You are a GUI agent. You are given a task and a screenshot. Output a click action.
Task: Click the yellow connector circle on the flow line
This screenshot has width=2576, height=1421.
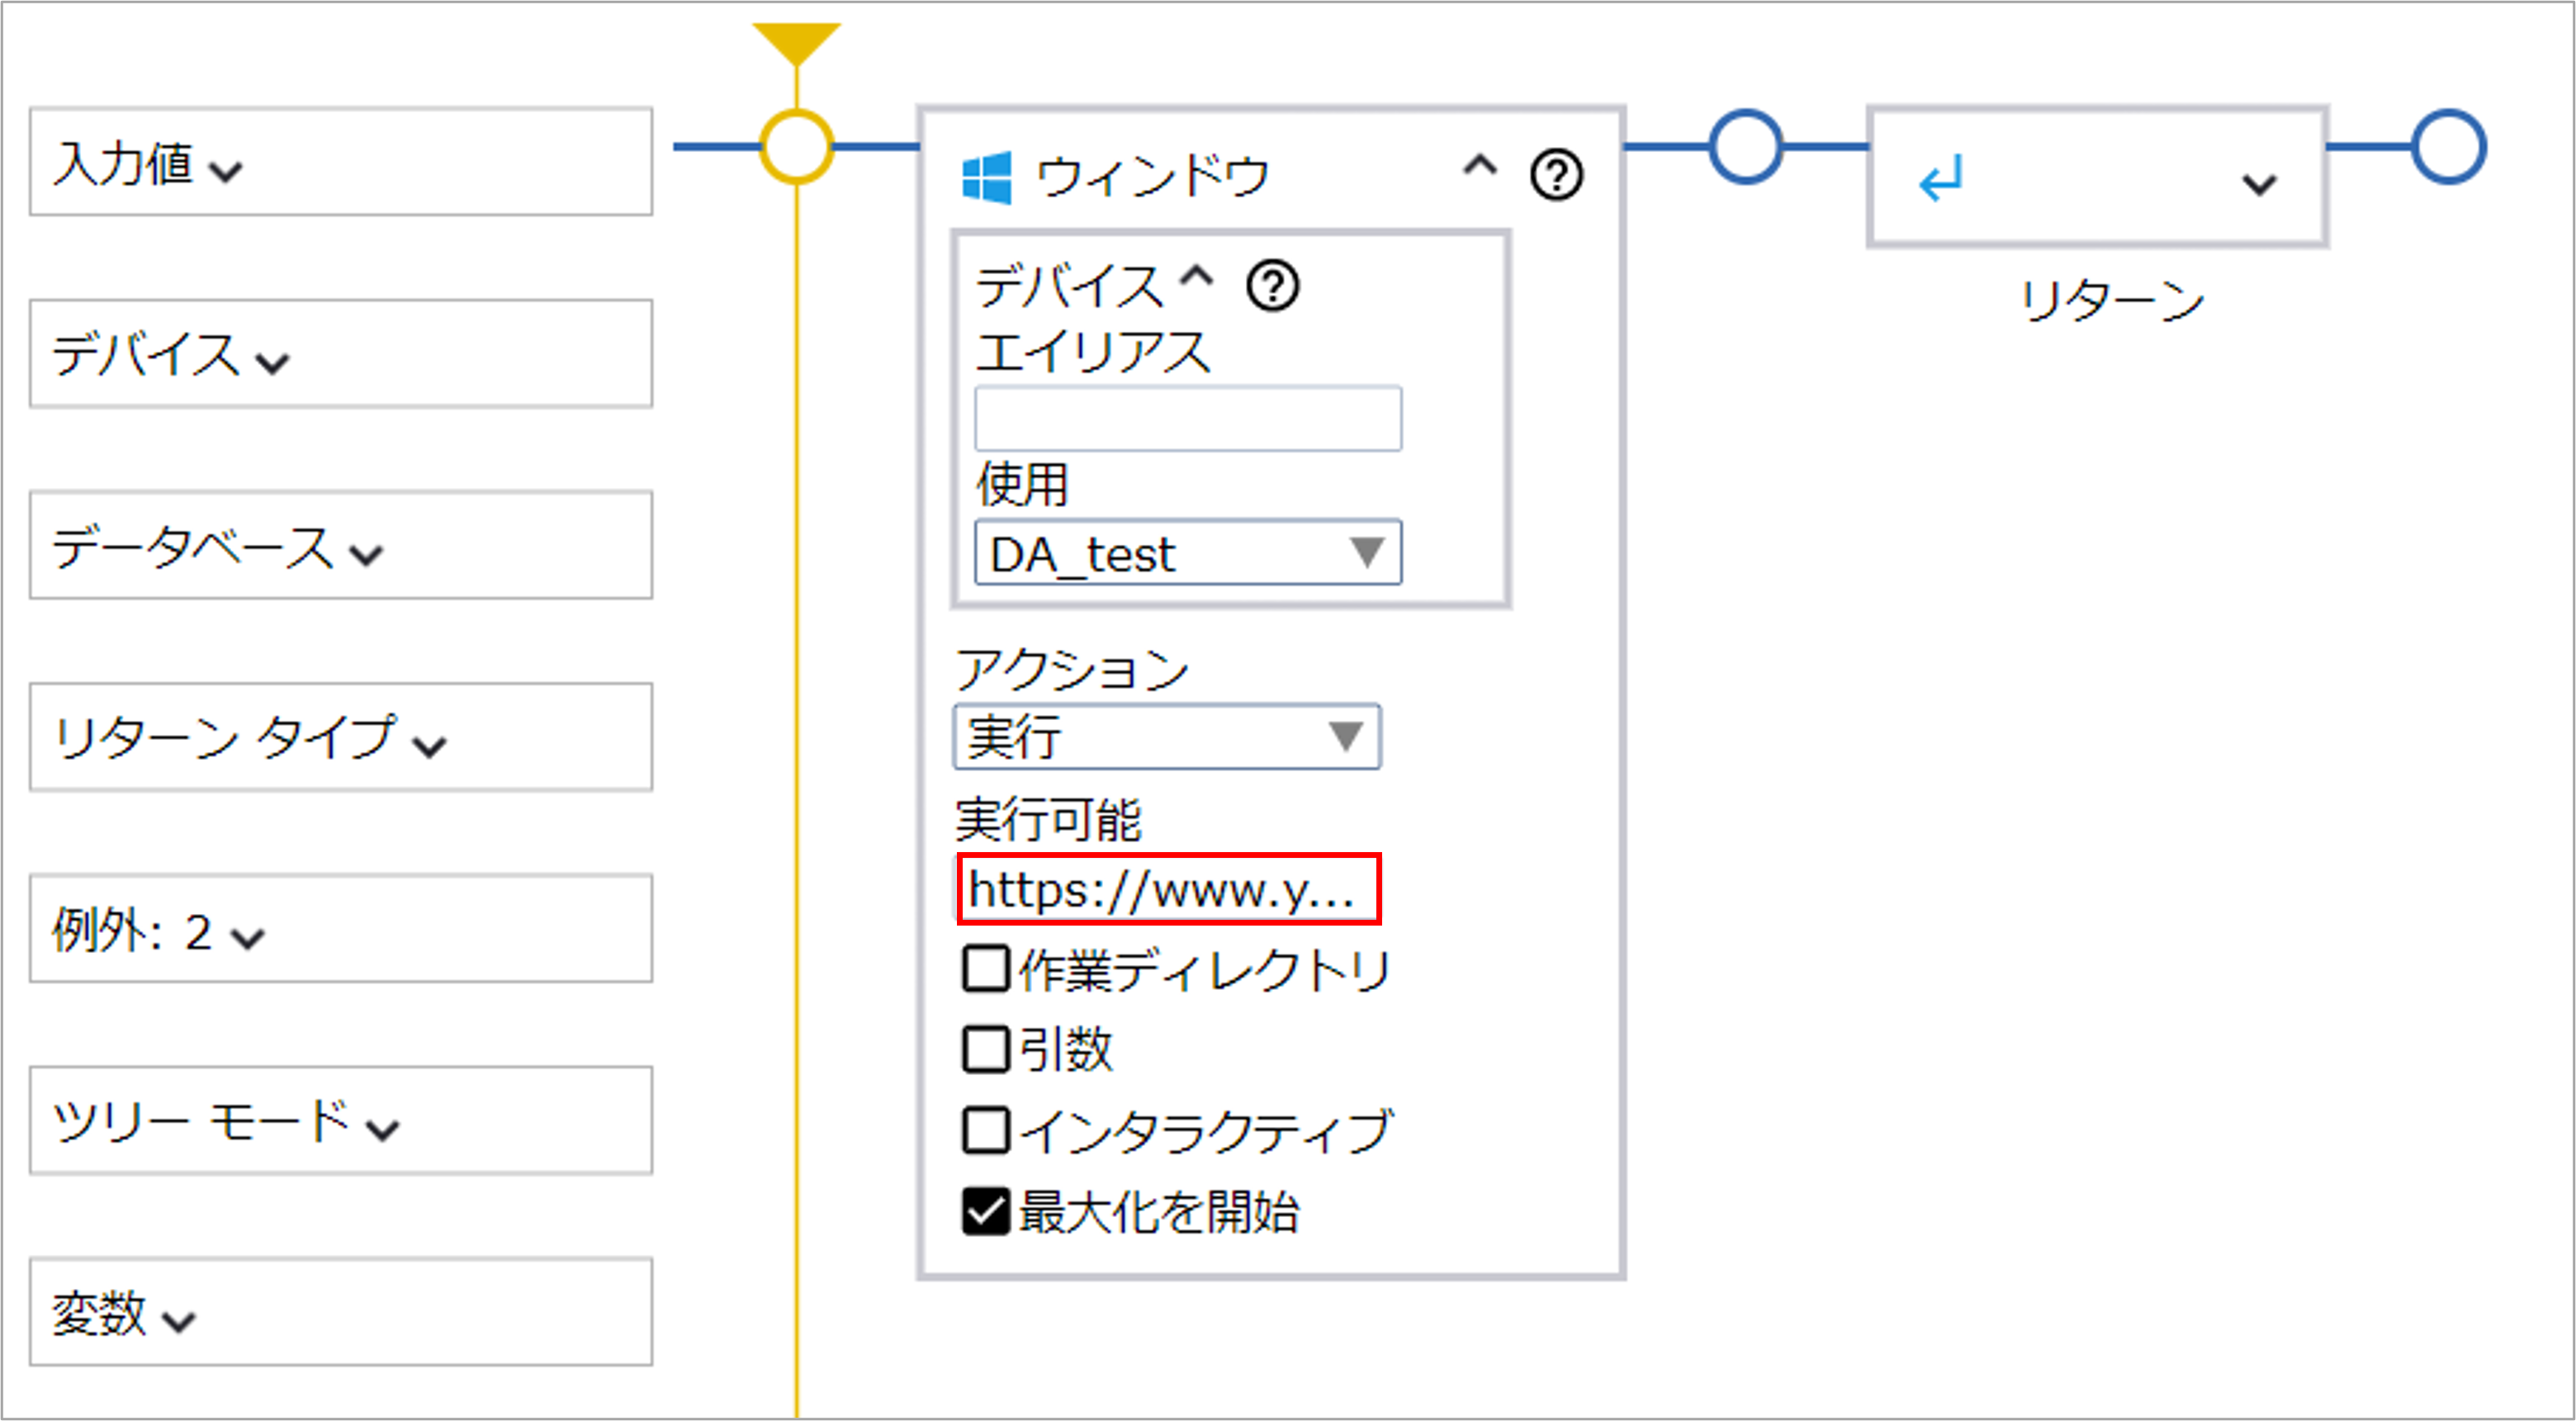(x=795, y=148)
